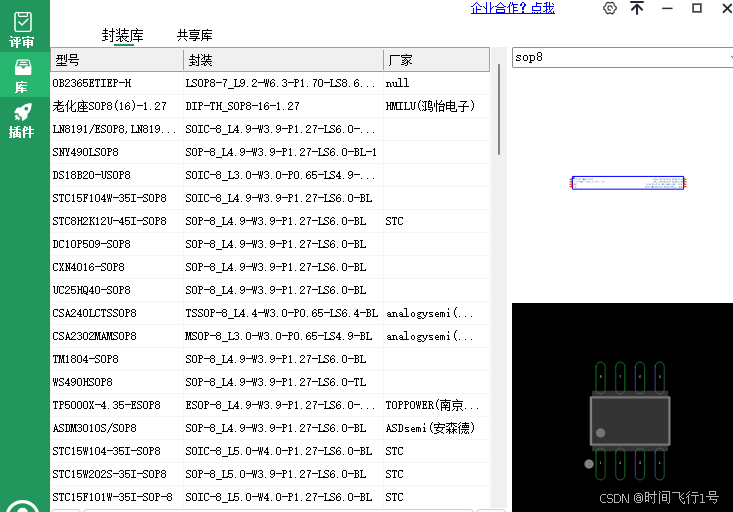The width and height of the screenshot is (733, 512).
Task: Switch to the 封装库 tab
Action: [122, 35]
